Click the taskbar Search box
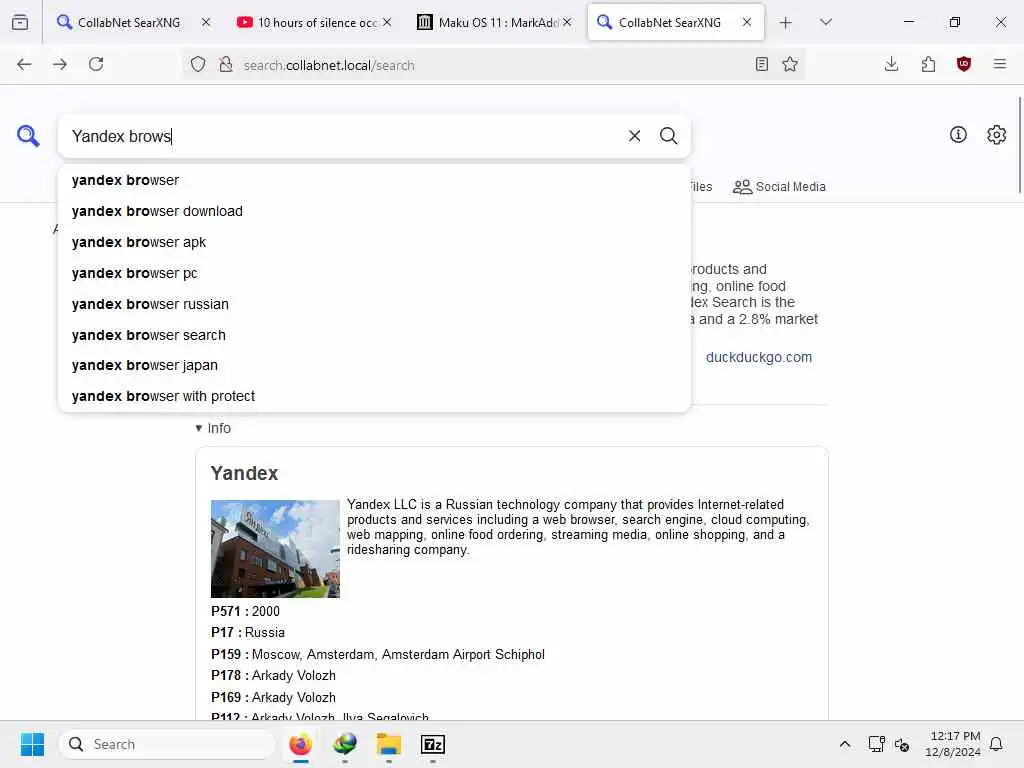1024x768 pixels. (x=167, y=744)
